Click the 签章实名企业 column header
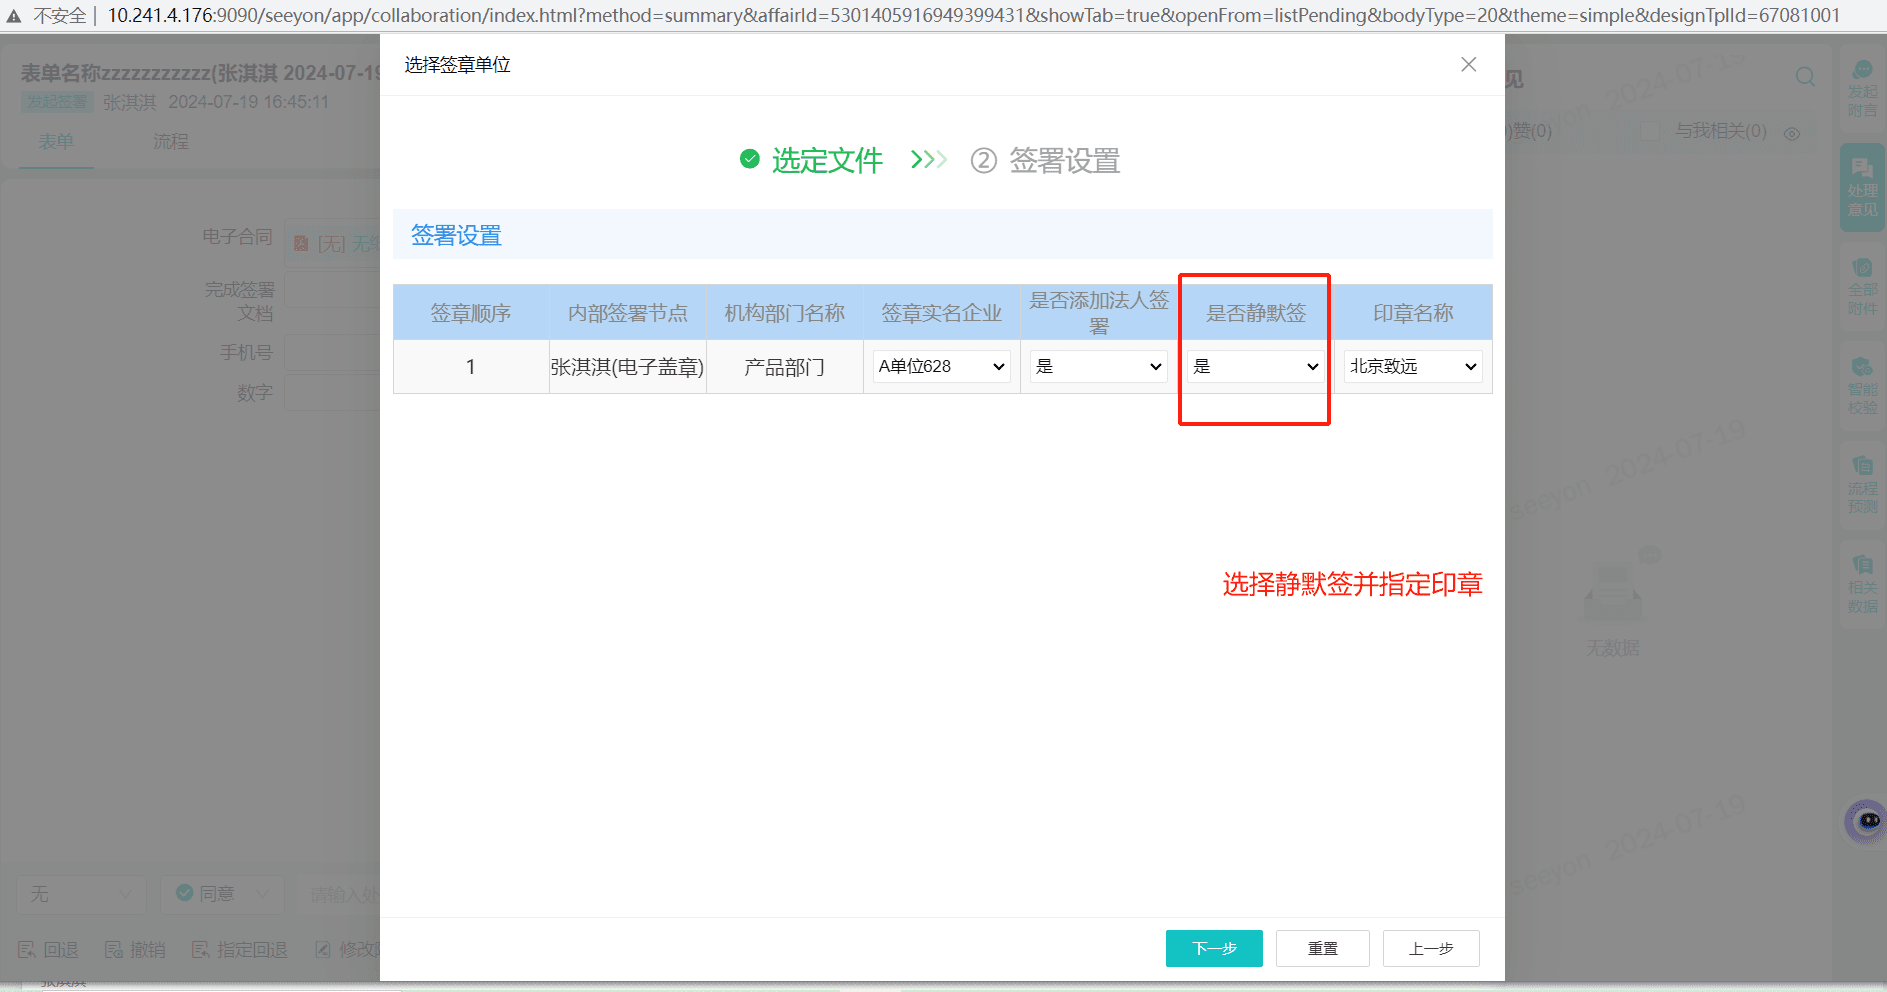Image resolution: width=1887 pixels, height=992 pixels. click(x=942, y=313)
